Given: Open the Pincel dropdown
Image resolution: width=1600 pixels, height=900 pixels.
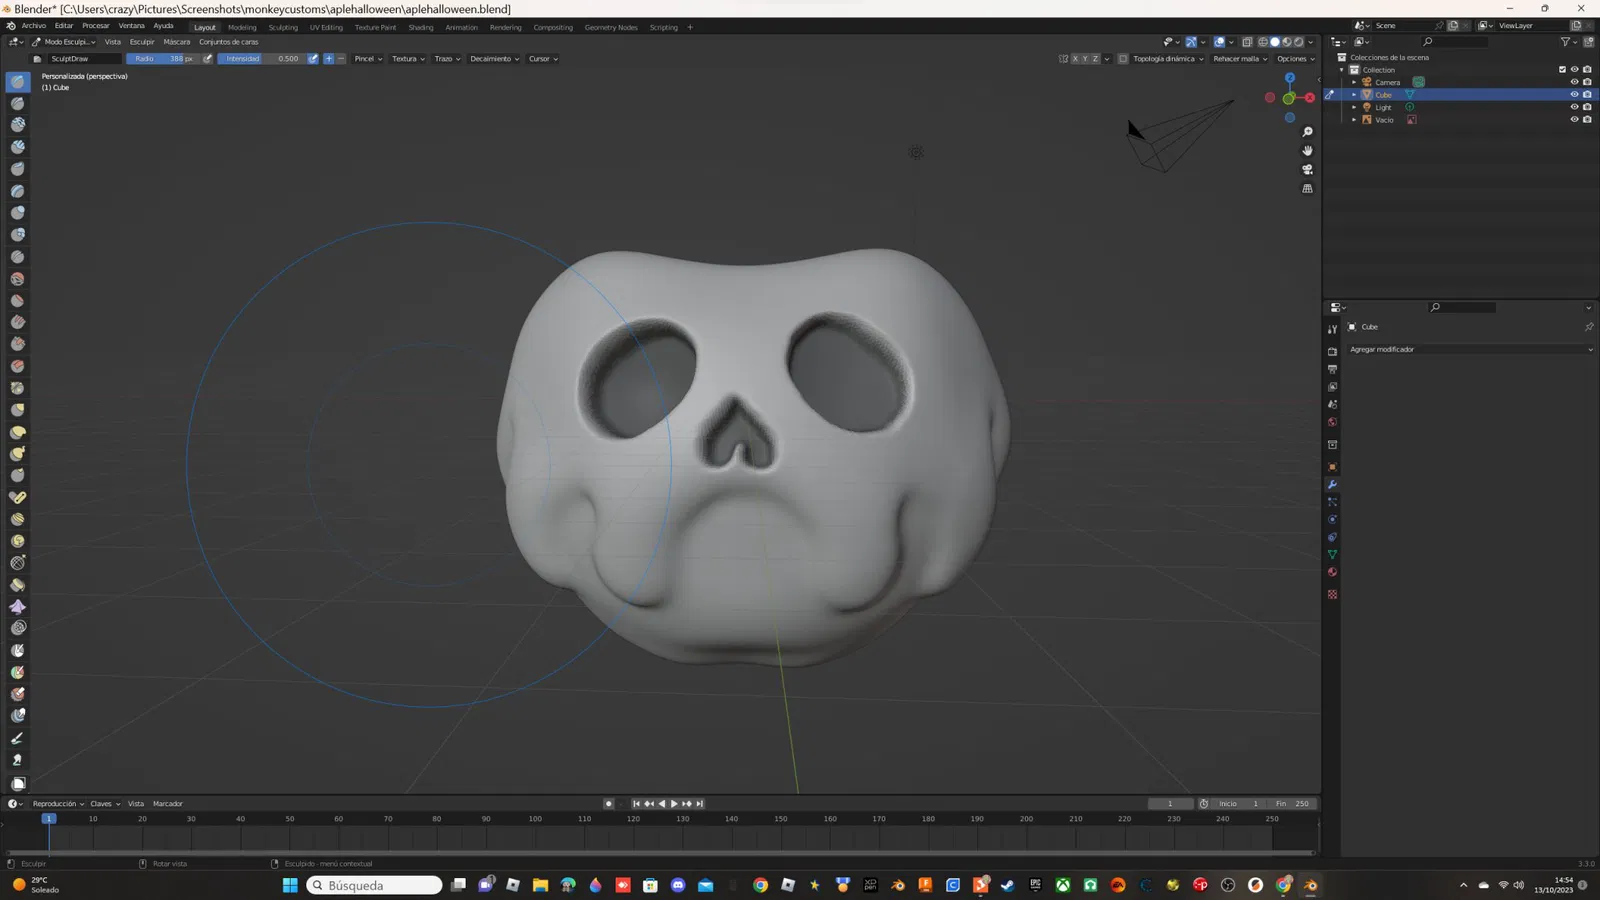Looking at the screenshot, I should click(368, 59).
